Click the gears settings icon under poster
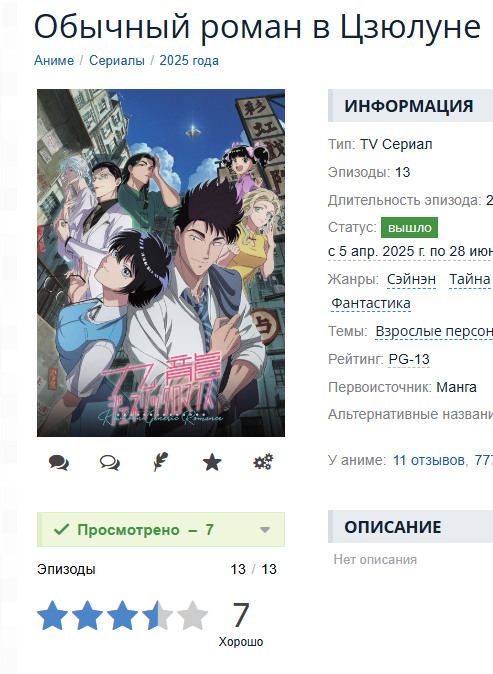The height and width of the screenshot is (674, 493). 263,462
